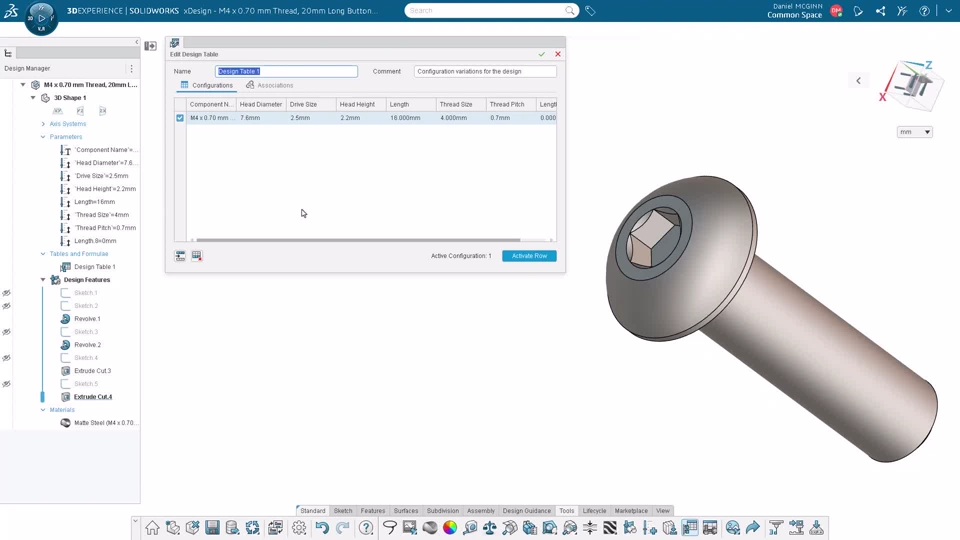
Task: Open the compass play button top left
Action: click(x=41, y=18)
